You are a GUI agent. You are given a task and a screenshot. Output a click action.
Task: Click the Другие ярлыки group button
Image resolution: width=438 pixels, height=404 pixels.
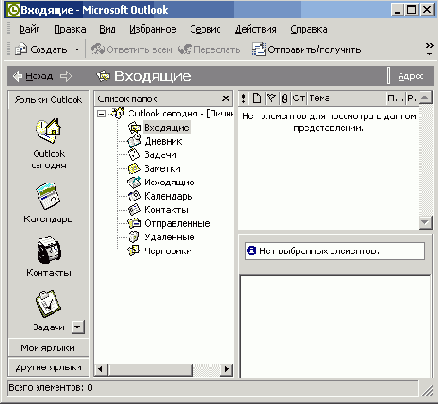48,367
